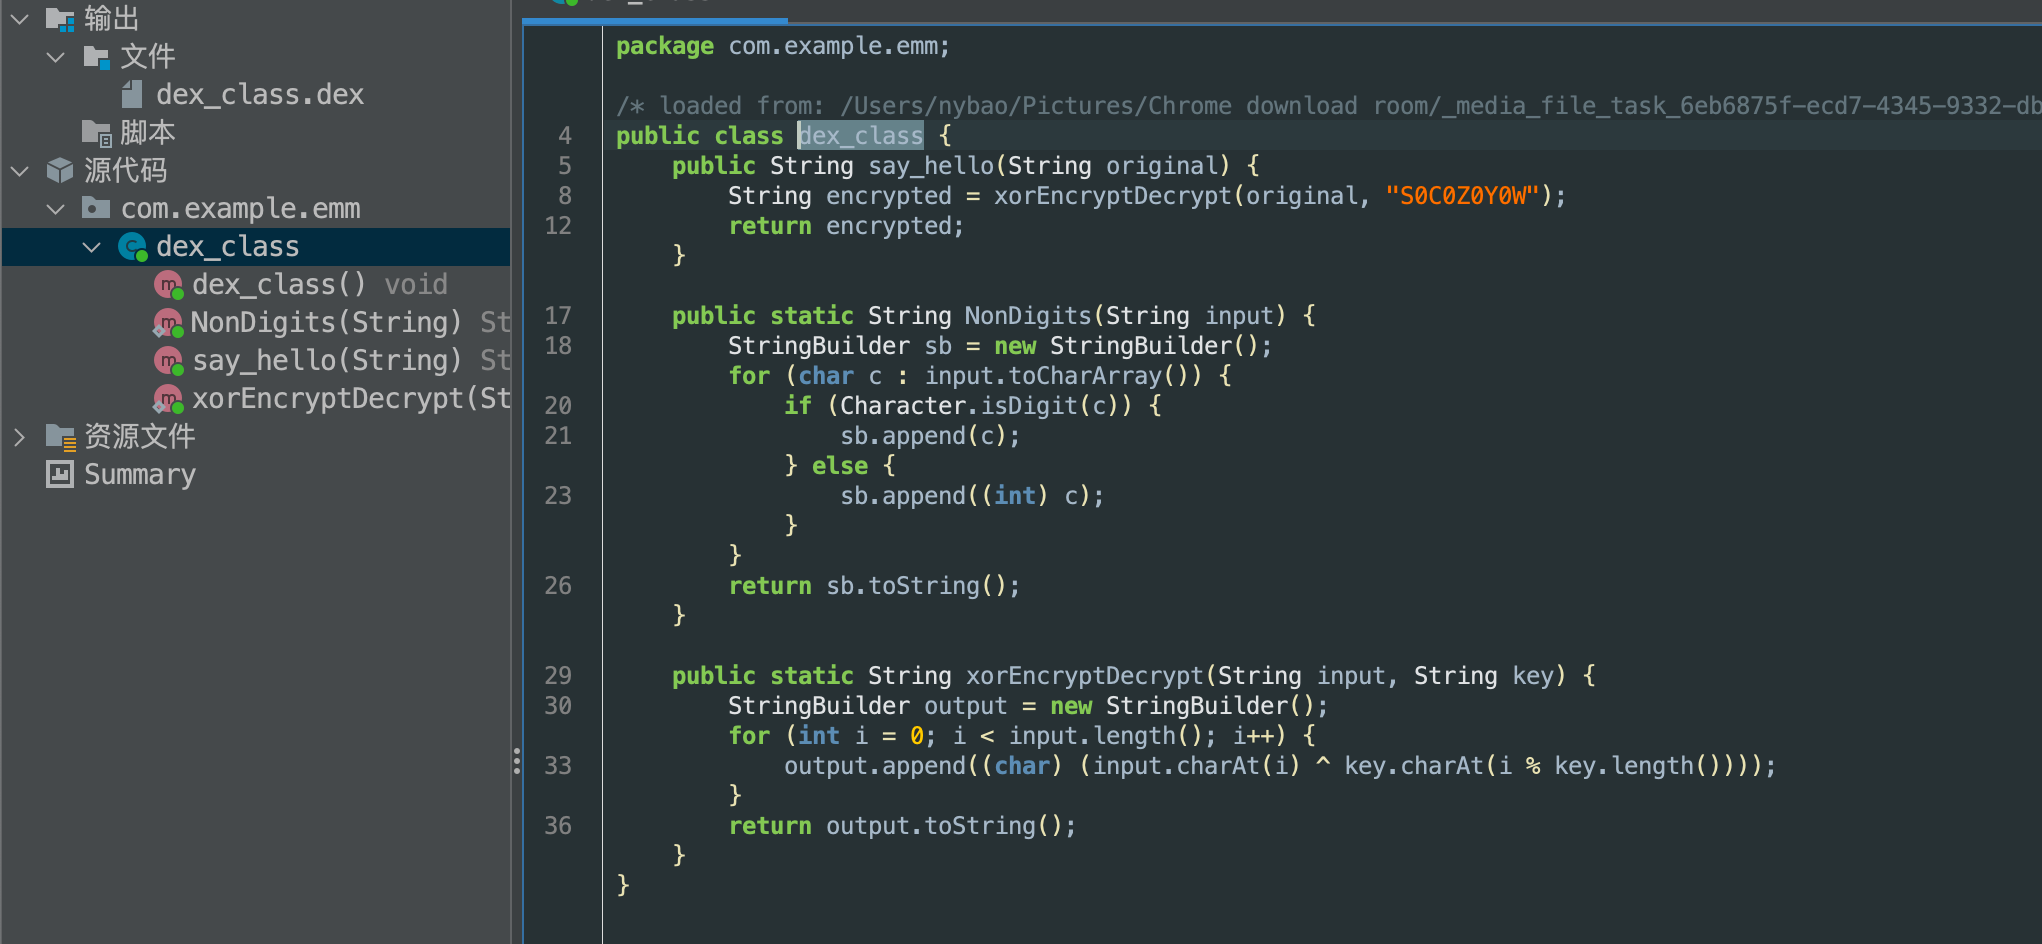Open the Summary tree item
This screenshot has width=2042, height=944.
tap(140, 475)
